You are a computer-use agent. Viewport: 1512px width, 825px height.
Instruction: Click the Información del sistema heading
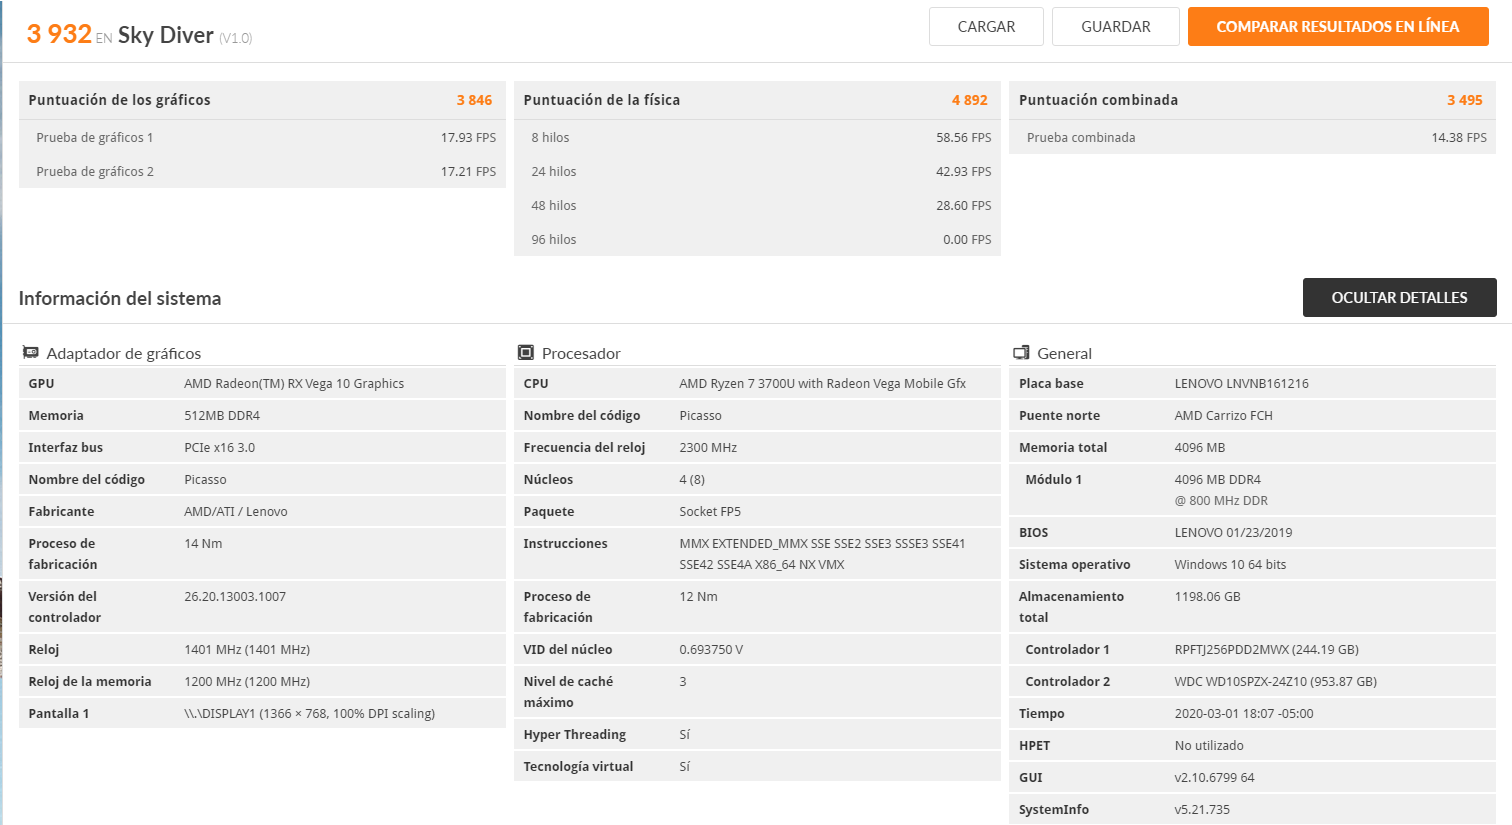[120, 298]
